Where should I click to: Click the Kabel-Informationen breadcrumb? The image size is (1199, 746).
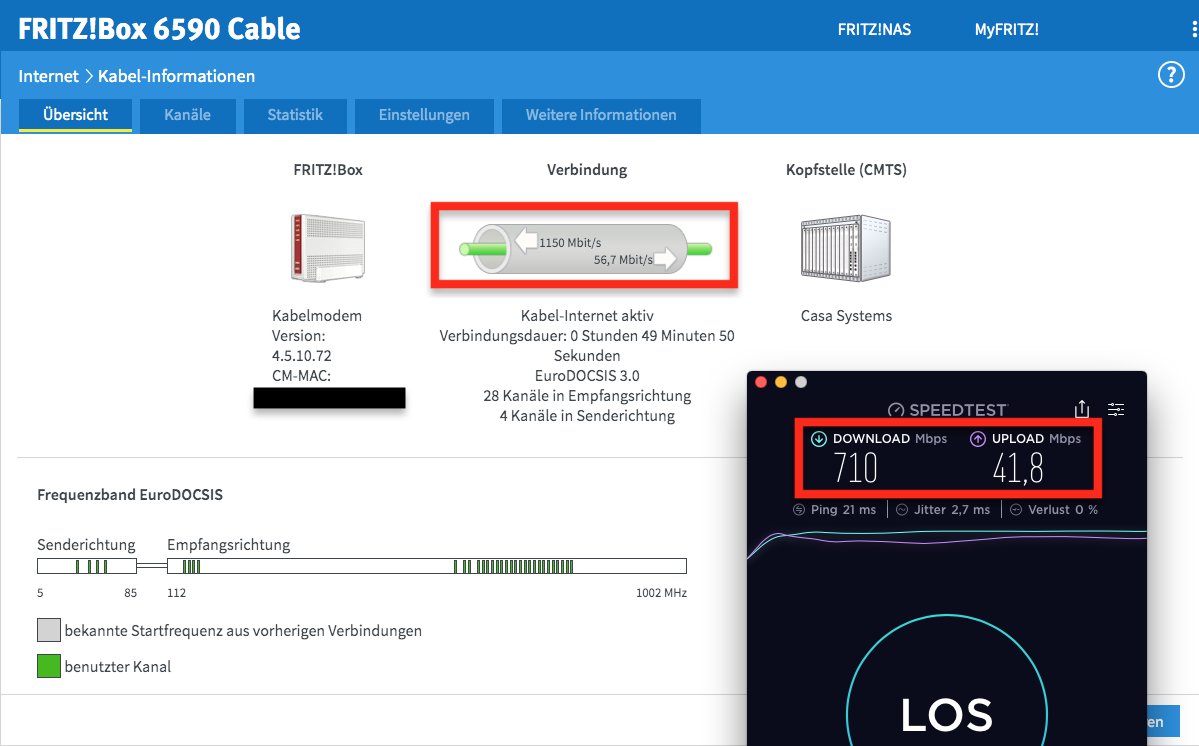coord(177,76)
